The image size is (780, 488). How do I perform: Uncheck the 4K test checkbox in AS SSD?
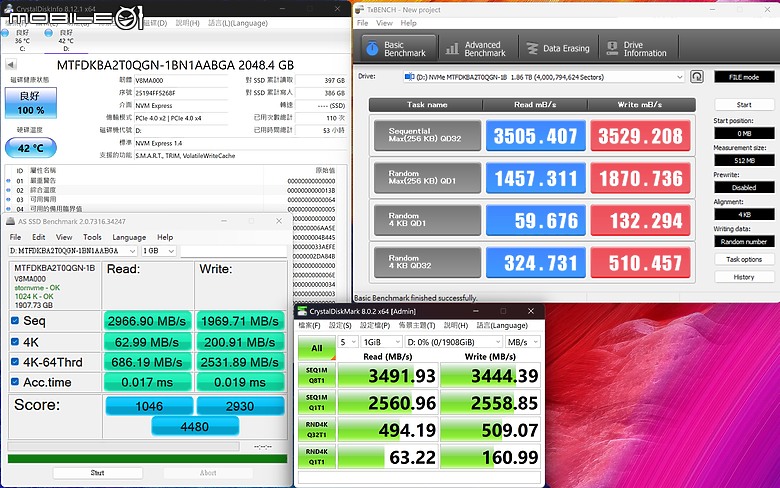point(15,342)
